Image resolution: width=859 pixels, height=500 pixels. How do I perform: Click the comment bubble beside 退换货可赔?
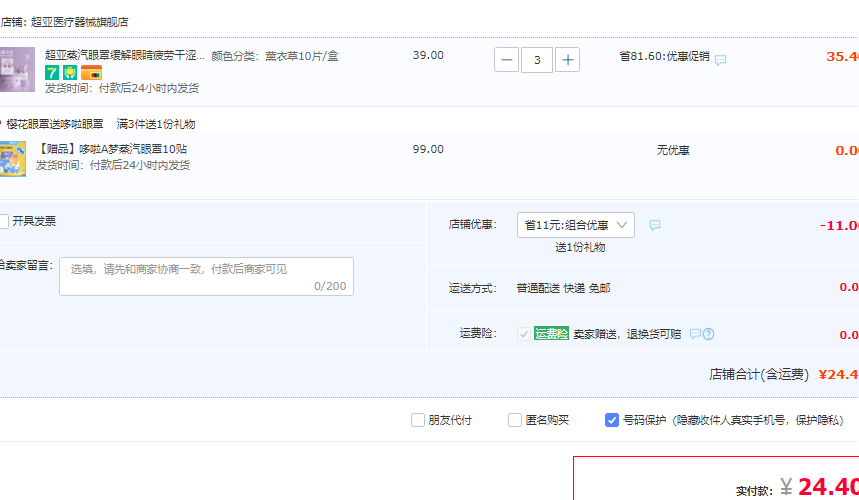695,334
